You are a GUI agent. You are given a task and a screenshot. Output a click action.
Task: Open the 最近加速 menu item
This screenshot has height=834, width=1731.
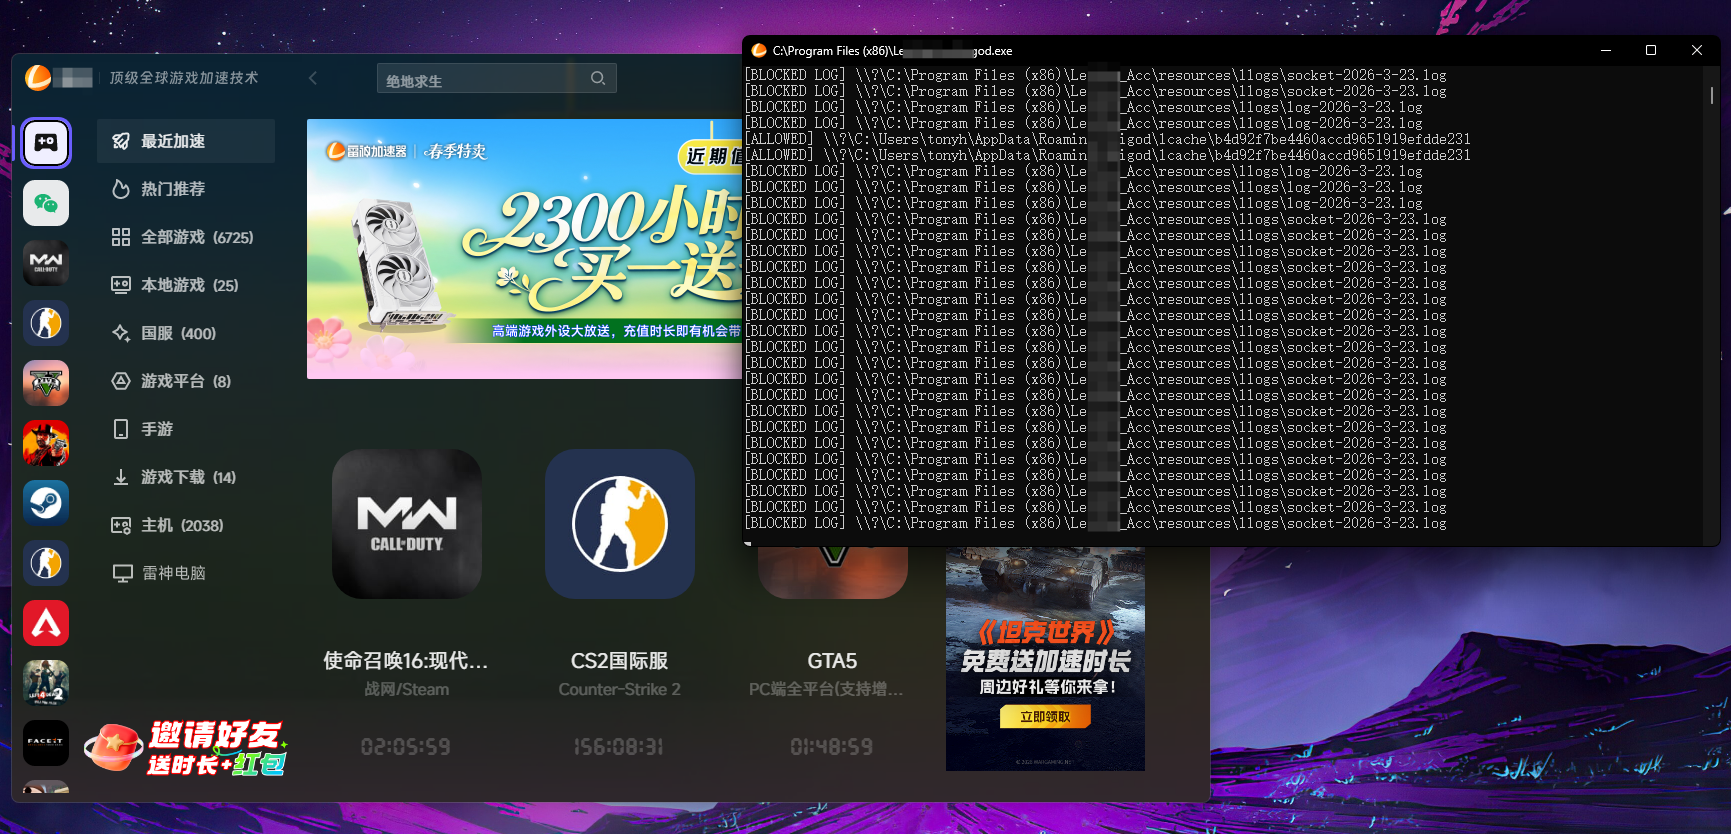(x=186, y=141)
